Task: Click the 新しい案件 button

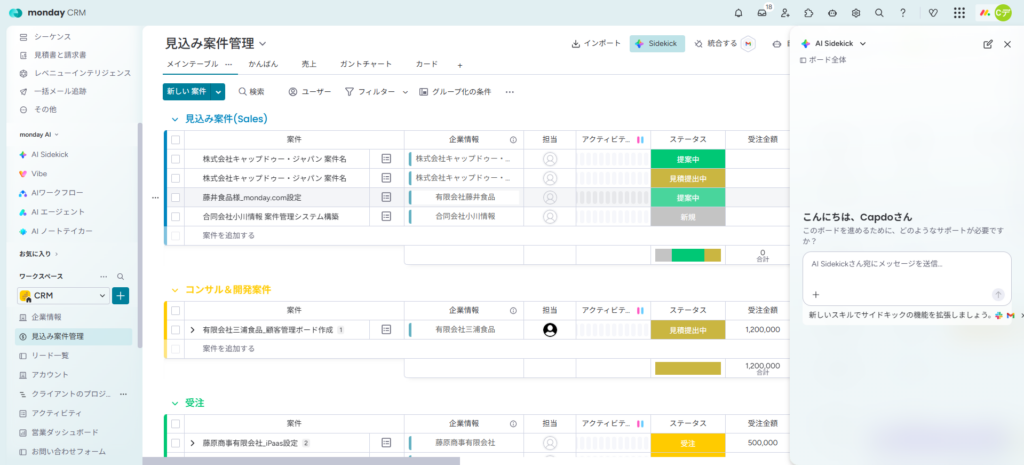Action: [x=187, y=91]
